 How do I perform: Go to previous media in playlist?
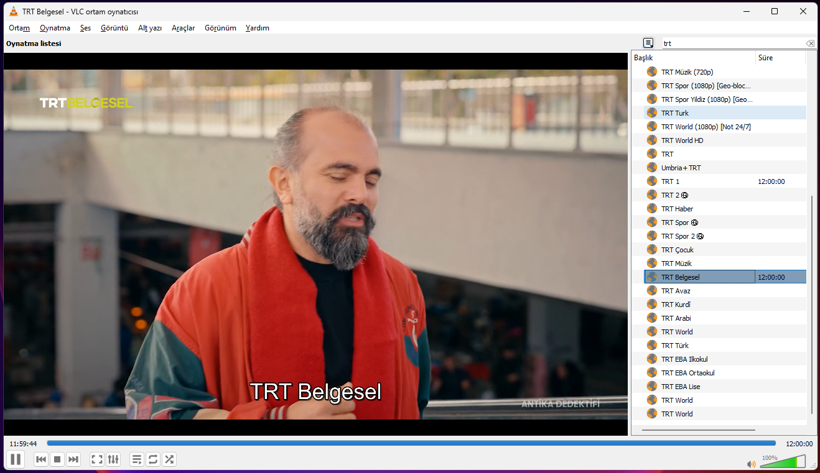tap(41, 459)
